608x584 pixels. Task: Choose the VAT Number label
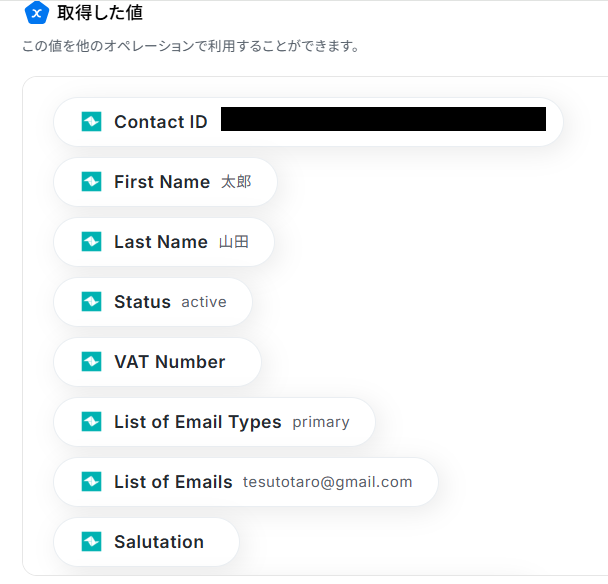pyautogui.click(x=169, y=362)
